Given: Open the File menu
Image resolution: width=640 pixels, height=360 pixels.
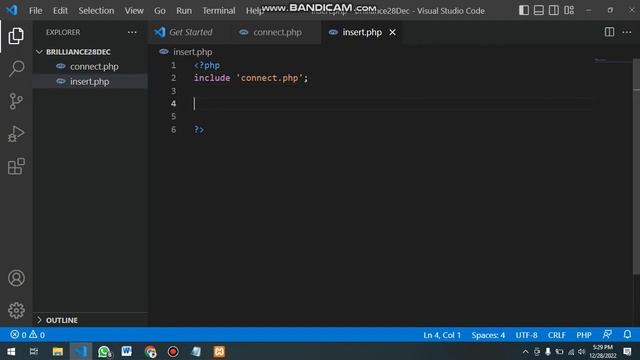Looking at the screenshot, I should (x=36, y=11).
